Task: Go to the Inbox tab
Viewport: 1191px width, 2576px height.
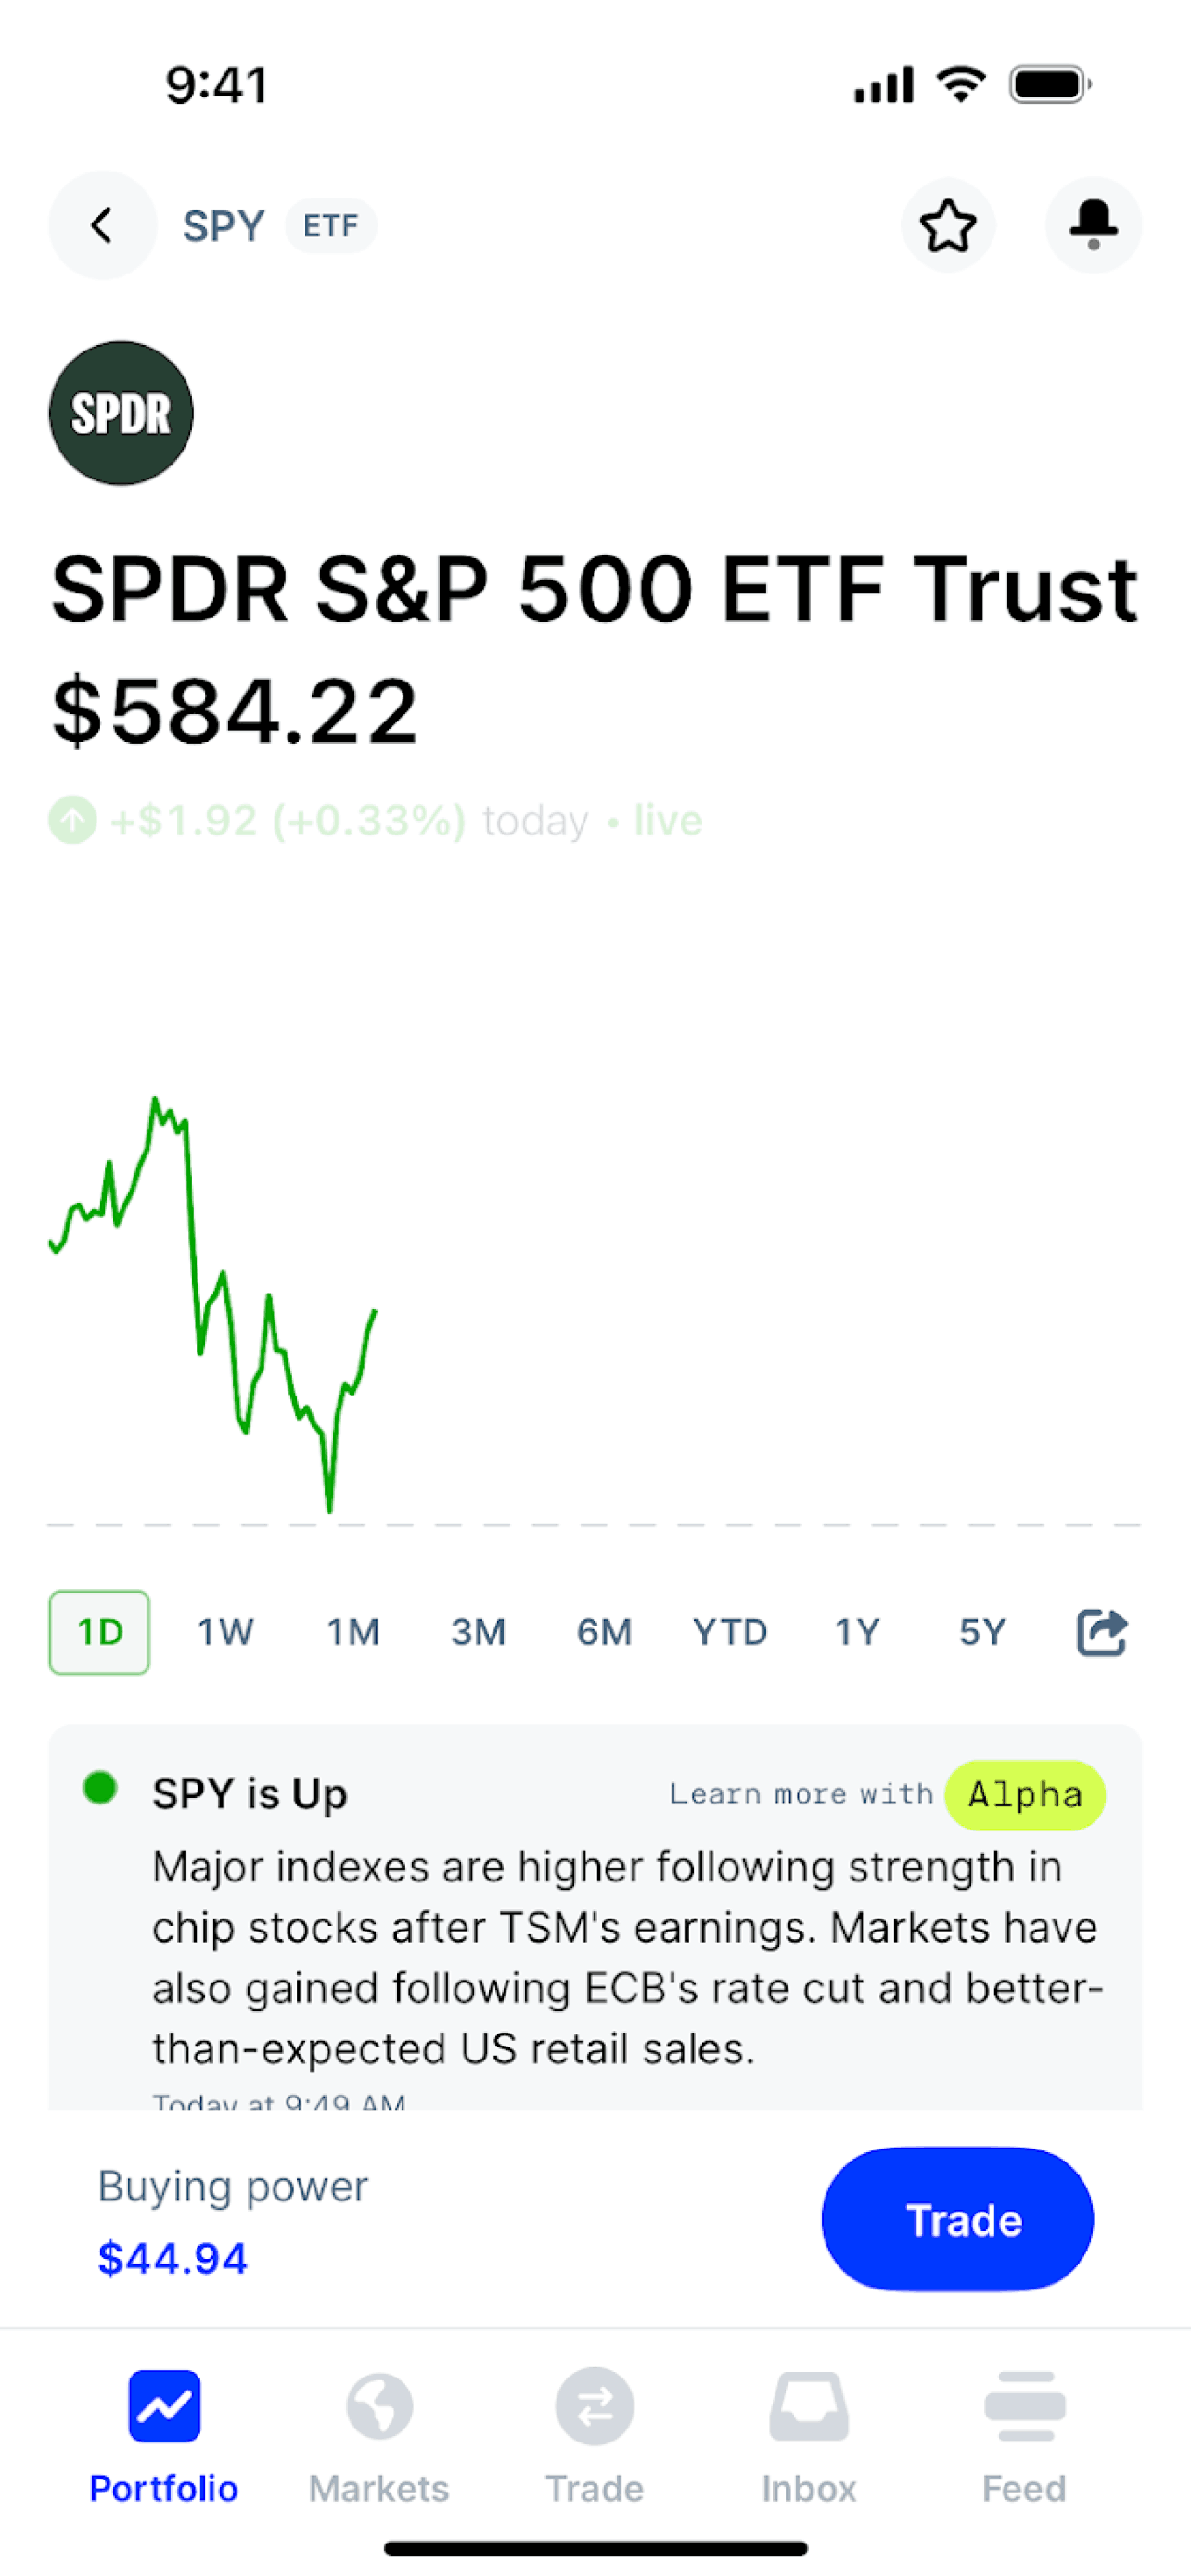Action: click(x=809, y=2428)
